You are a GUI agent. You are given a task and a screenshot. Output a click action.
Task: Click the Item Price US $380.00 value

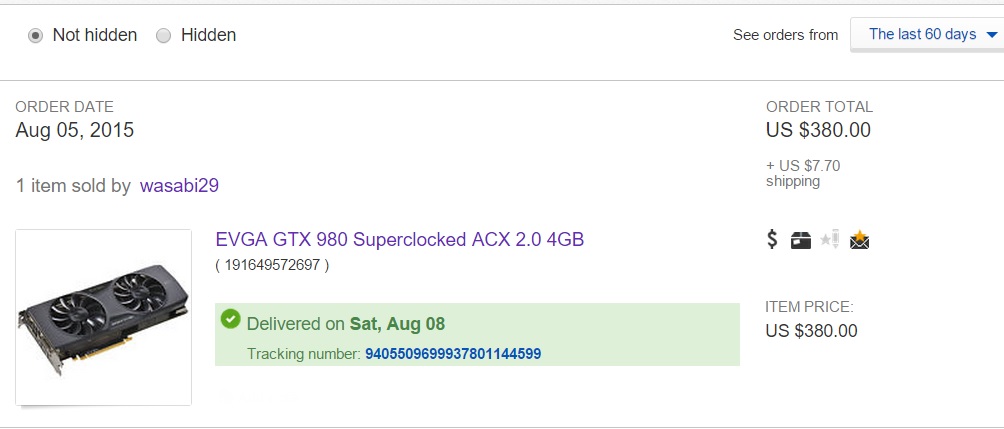[811, 331]
